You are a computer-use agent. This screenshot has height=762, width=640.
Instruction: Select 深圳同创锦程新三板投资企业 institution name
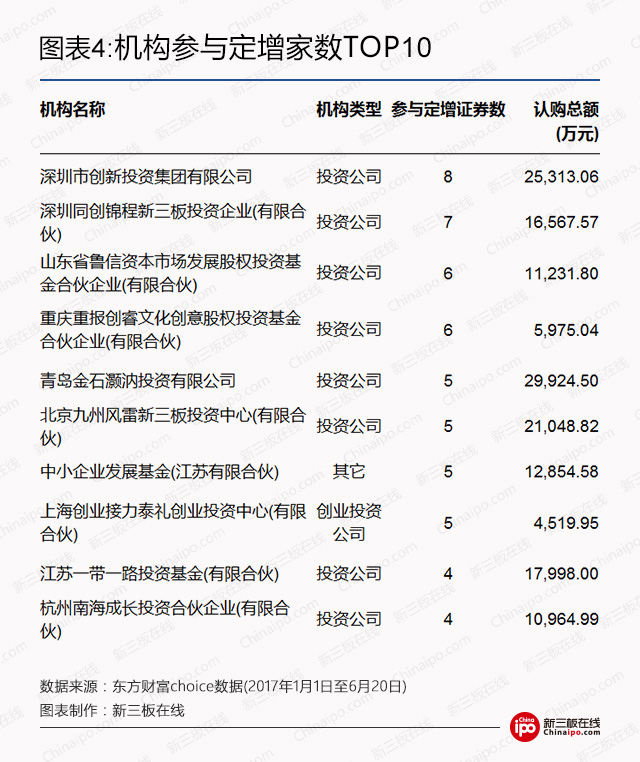173,223
